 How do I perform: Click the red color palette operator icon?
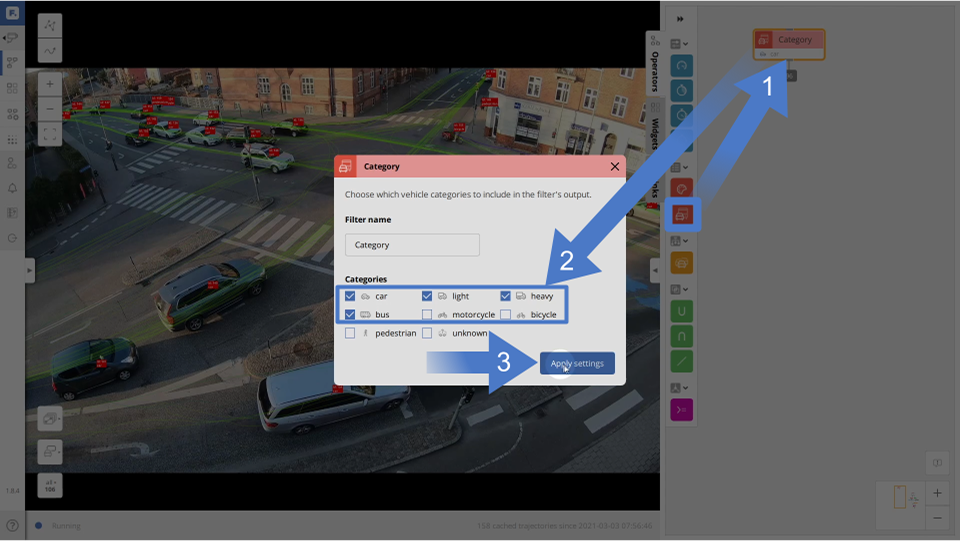pos(681,188)
